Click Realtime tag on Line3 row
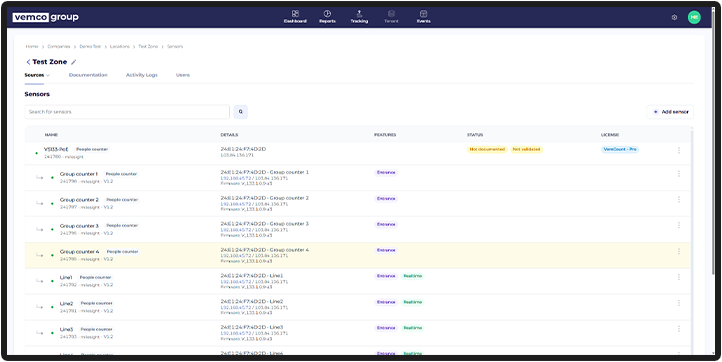722x362 pixels. coord(413,328)
